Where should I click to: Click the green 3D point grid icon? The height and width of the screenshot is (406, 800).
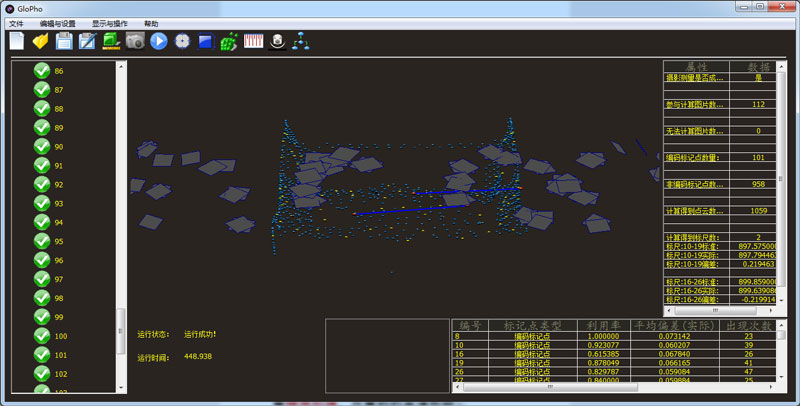[x=229, y=41]
